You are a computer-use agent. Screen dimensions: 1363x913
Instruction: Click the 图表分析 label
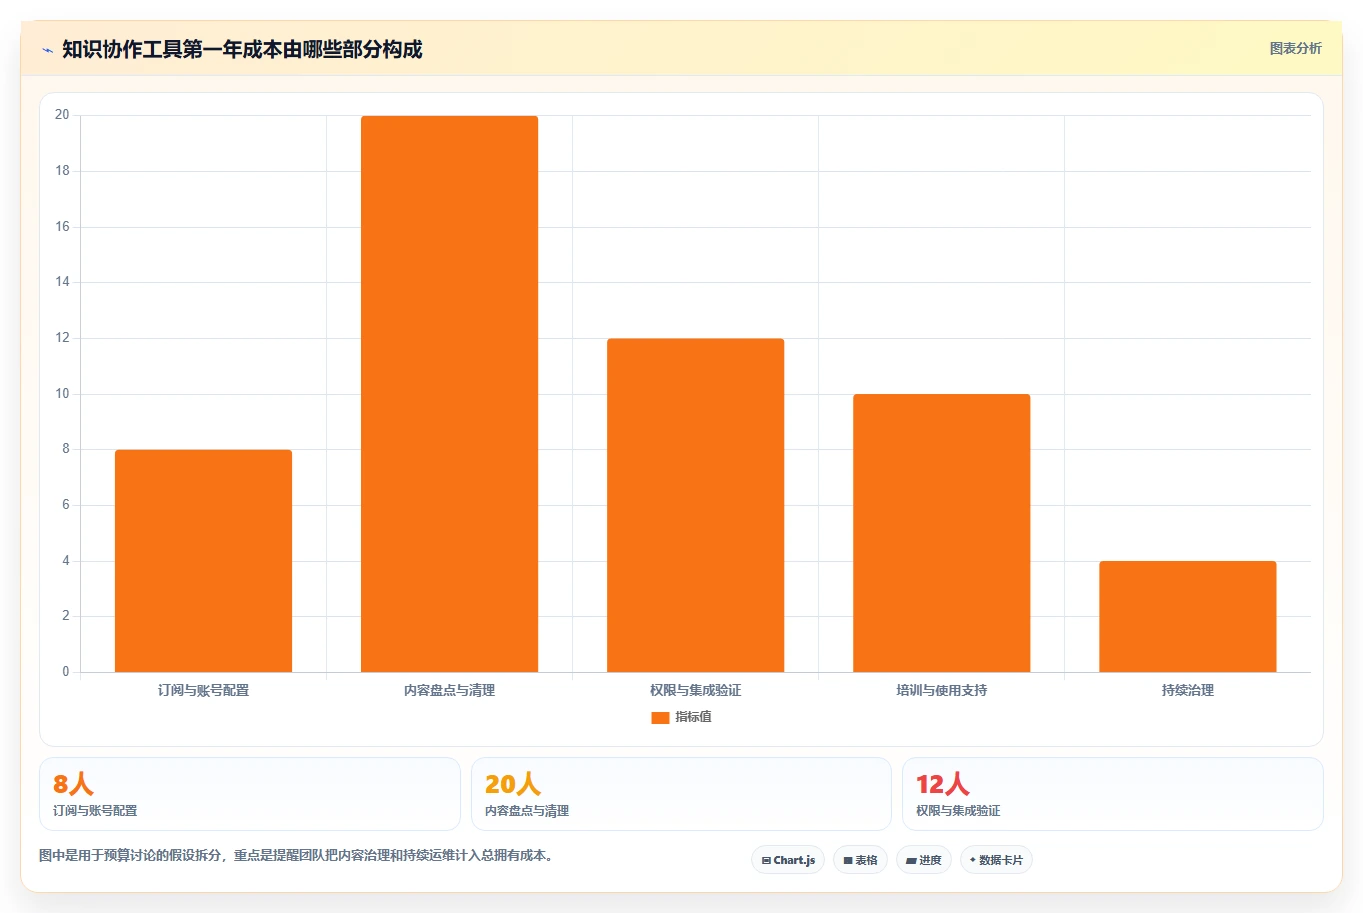click(x=1295, y=48)
